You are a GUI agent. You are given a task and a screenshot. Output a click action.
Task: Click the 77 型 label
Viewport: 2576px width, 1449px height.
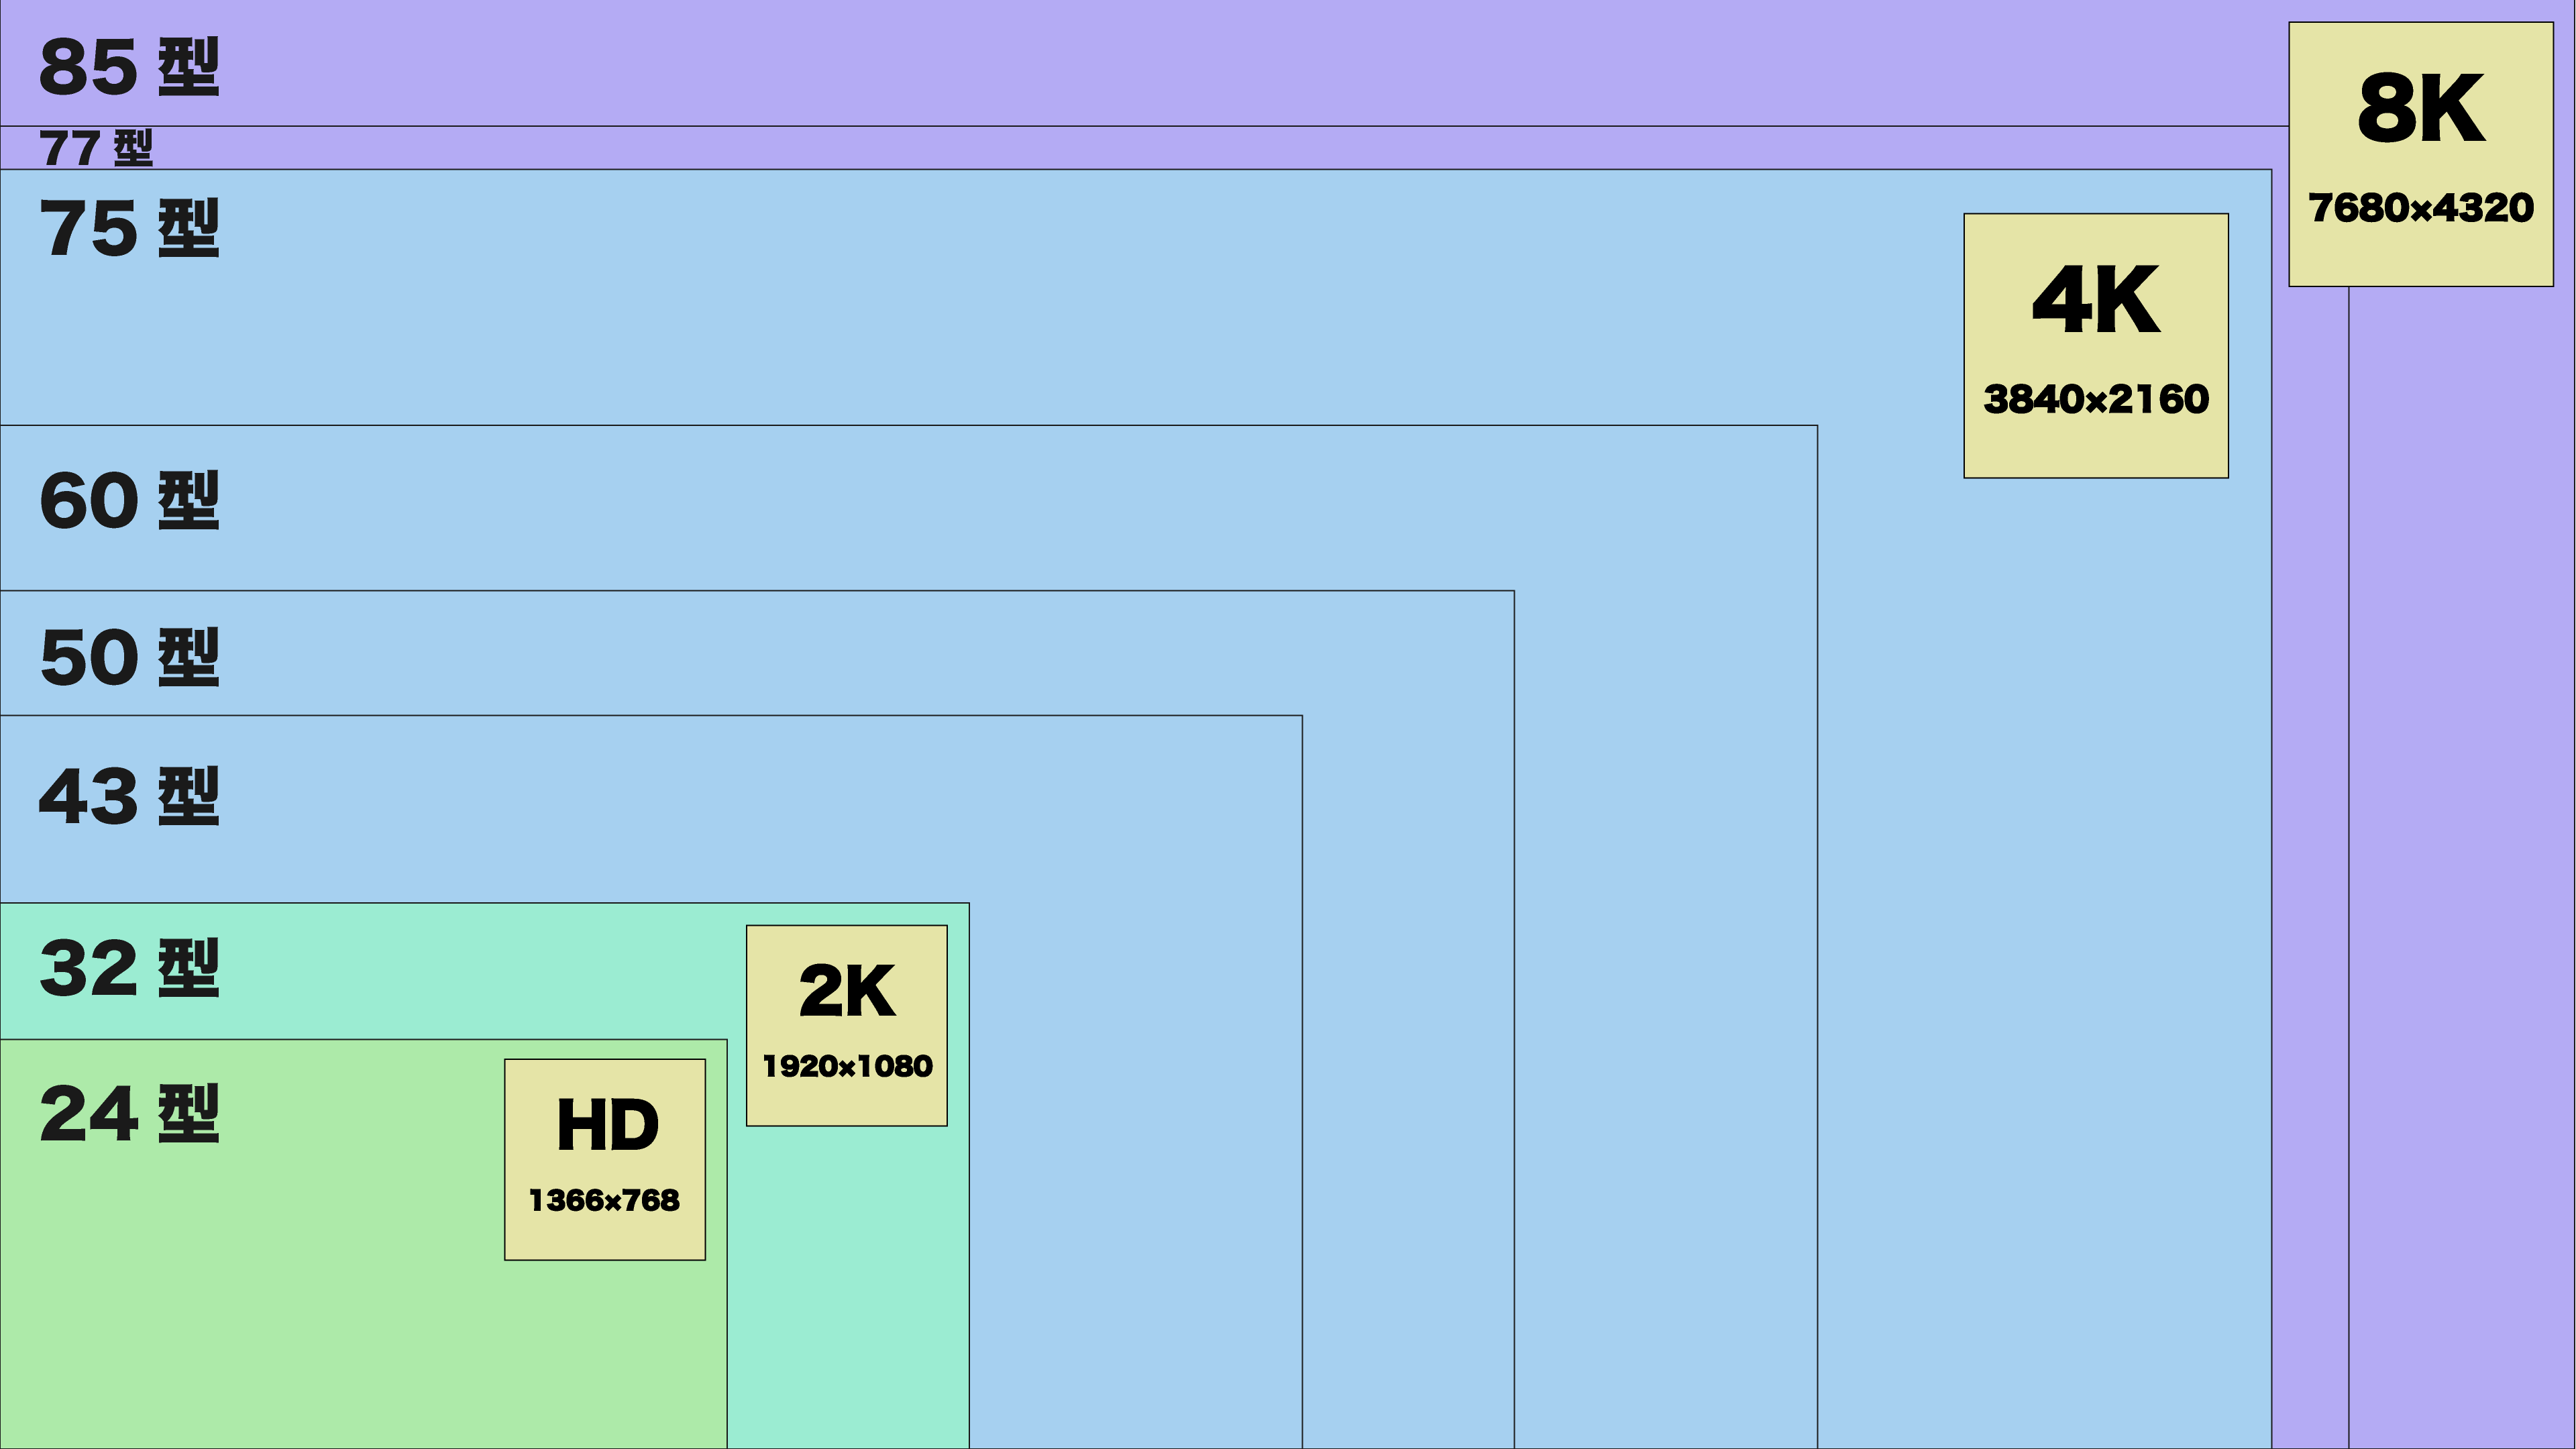[x=96, y=148]
